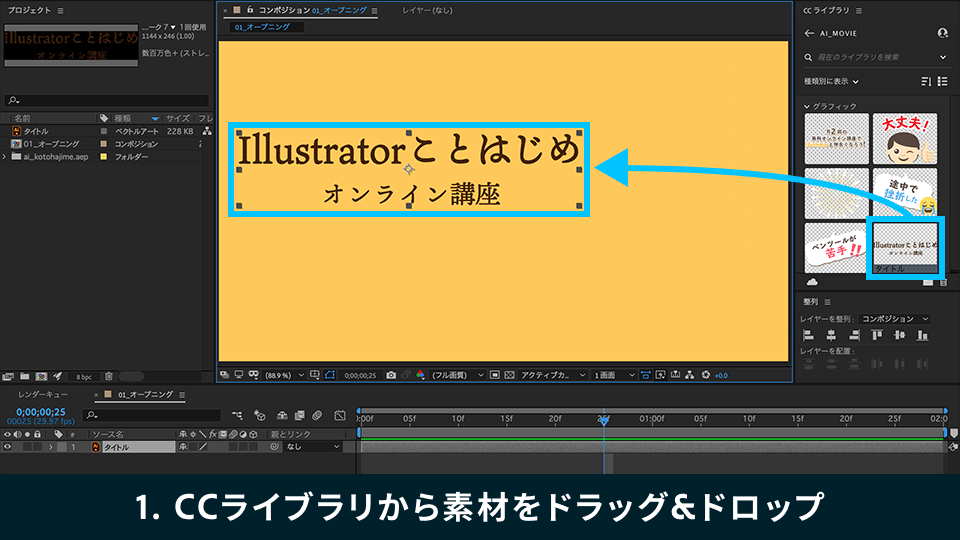Go back from AI_MOVIE library
This screenshot has width=960, height=540.
click(x=809, y=33)
